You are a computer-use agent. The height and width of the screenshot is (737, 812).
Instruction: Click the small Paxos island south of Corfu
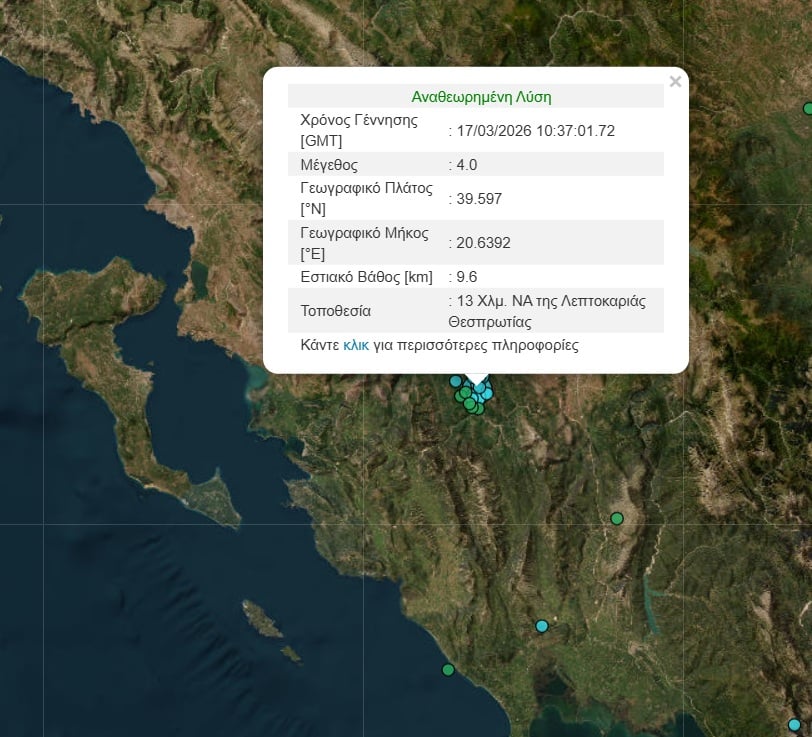(262, 619)
